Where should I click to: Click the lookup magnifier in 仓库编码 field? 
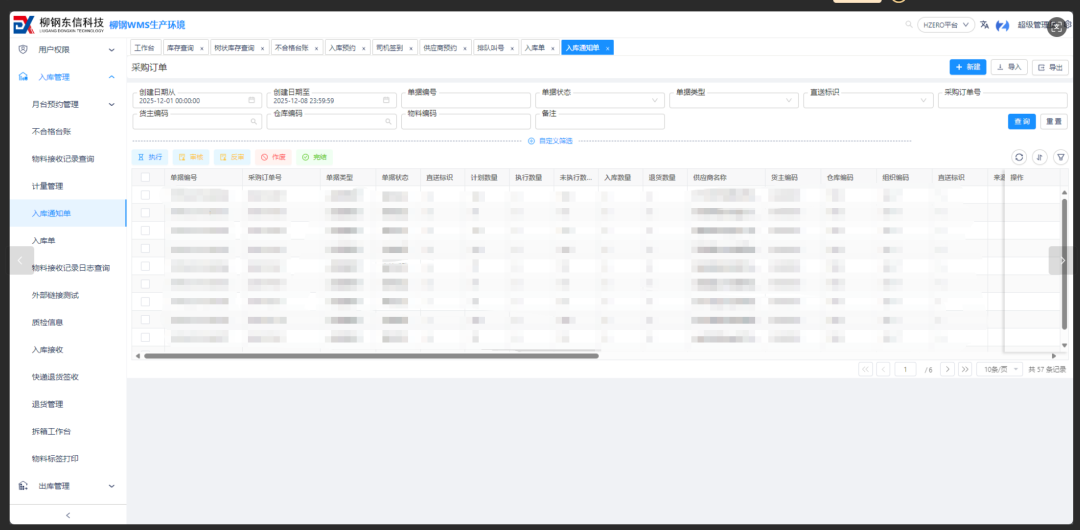[x=388, y=121]
